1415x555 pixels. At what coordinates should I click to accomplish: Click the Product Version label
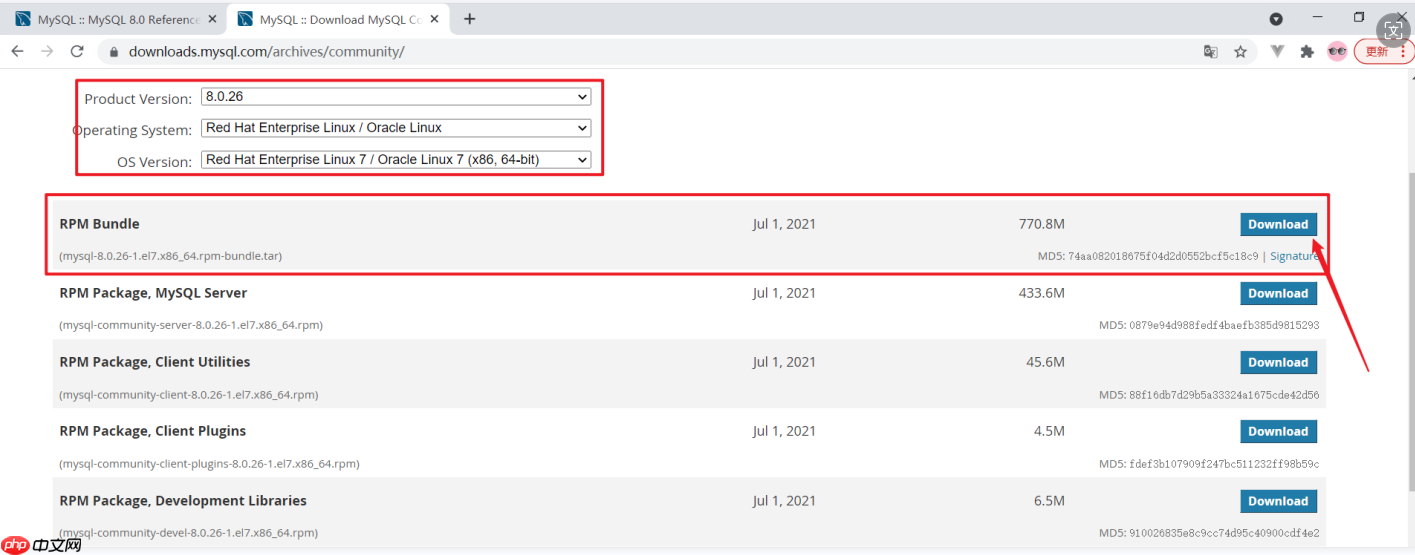pyautogui.click(x=138, y=99)
